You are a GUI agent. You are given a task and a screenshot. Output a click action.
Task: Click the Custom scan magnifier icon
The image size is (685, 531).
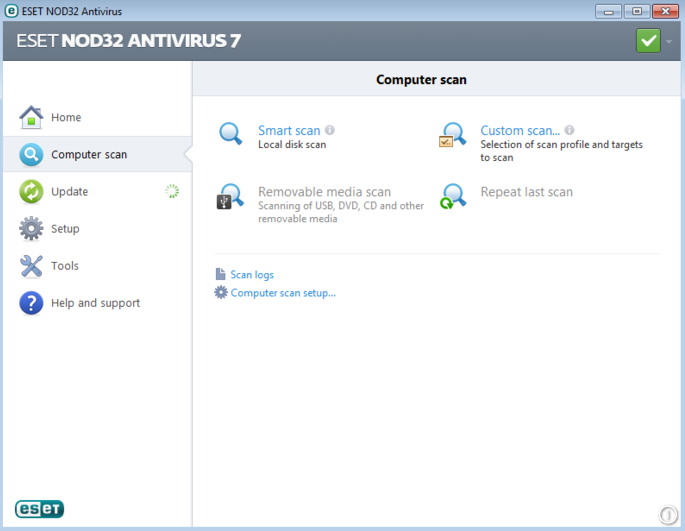pos(453,135)
